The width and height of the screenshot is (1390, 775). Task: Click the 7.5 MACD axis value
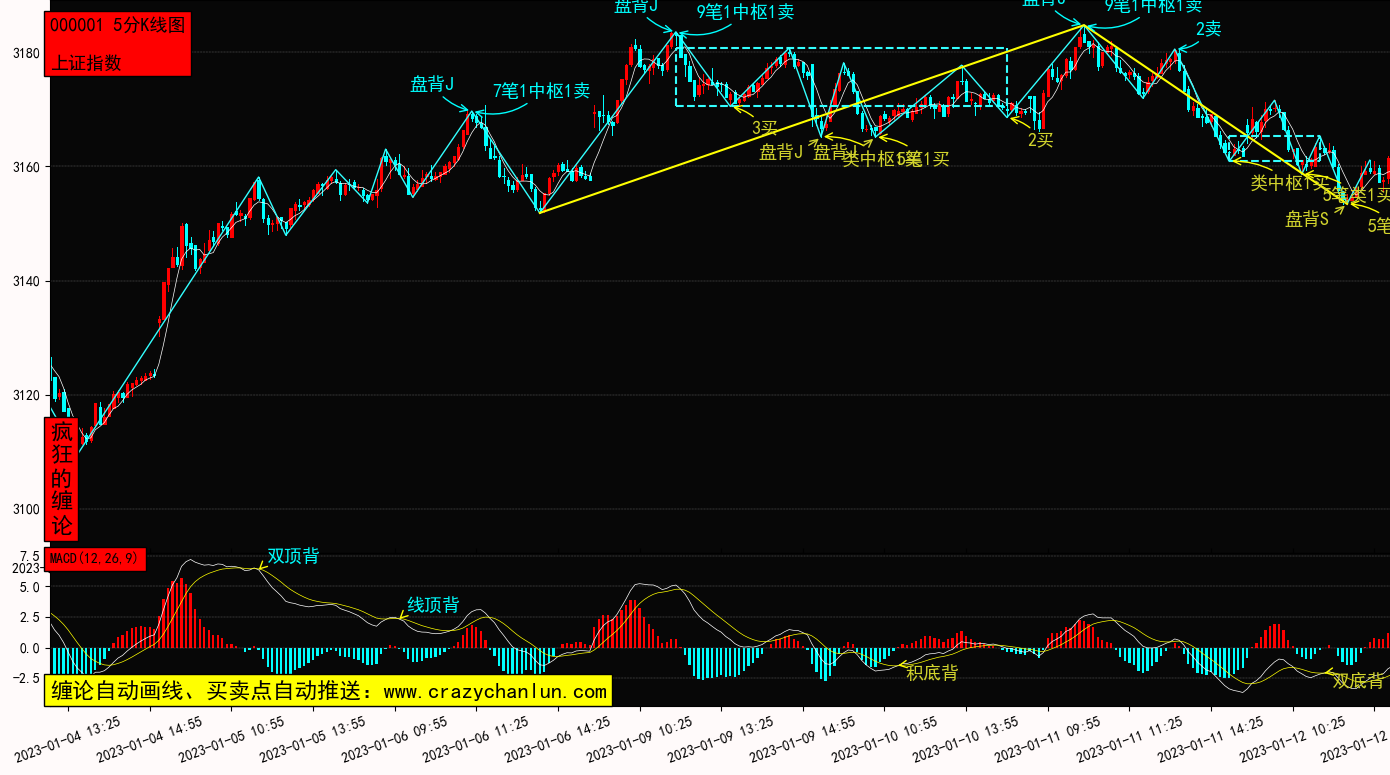click(x=30, y=555)
